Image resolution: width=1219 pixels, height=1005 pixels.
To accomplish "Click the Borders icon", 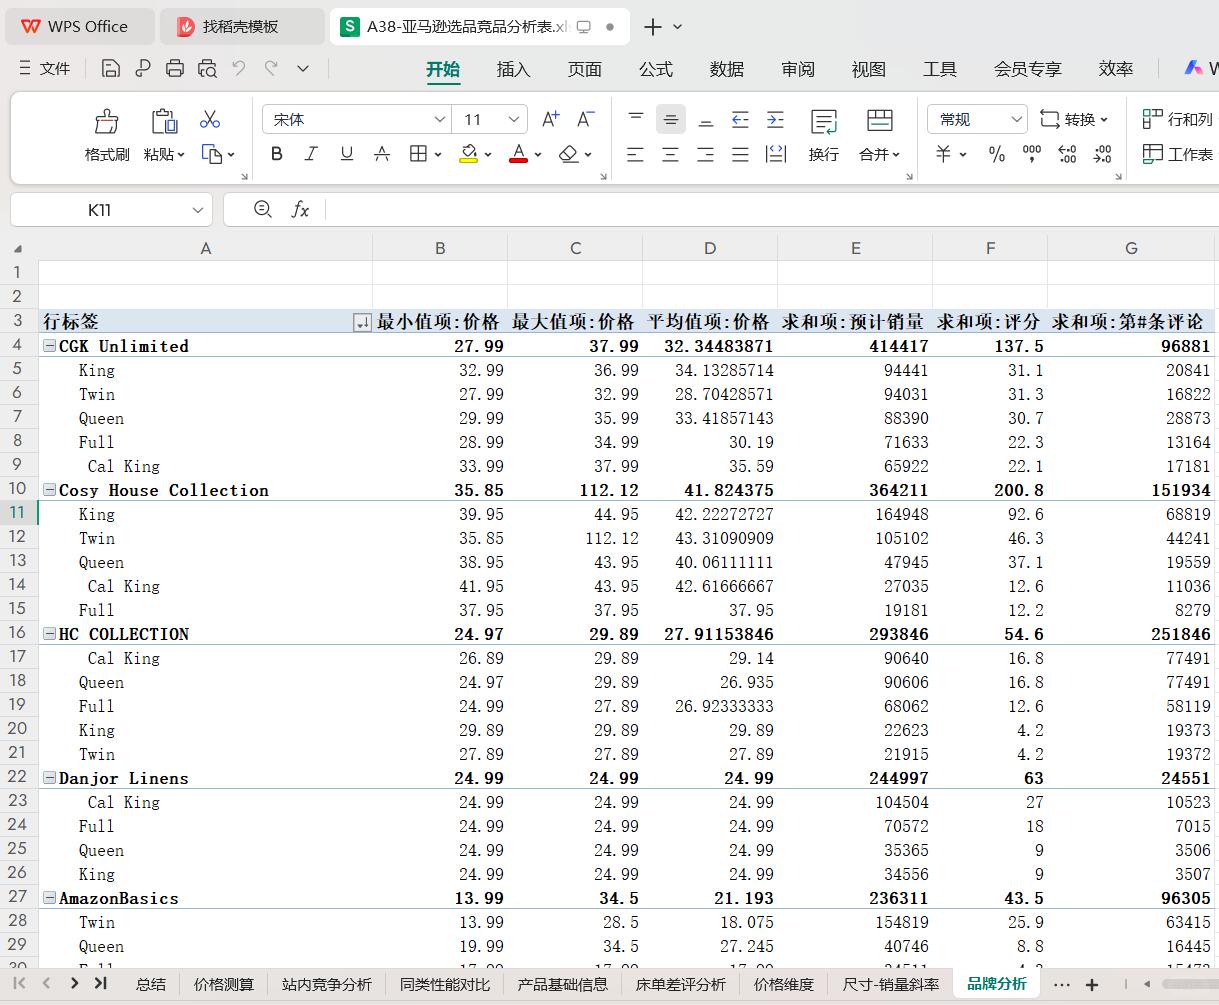I will [x=418, y=154].
